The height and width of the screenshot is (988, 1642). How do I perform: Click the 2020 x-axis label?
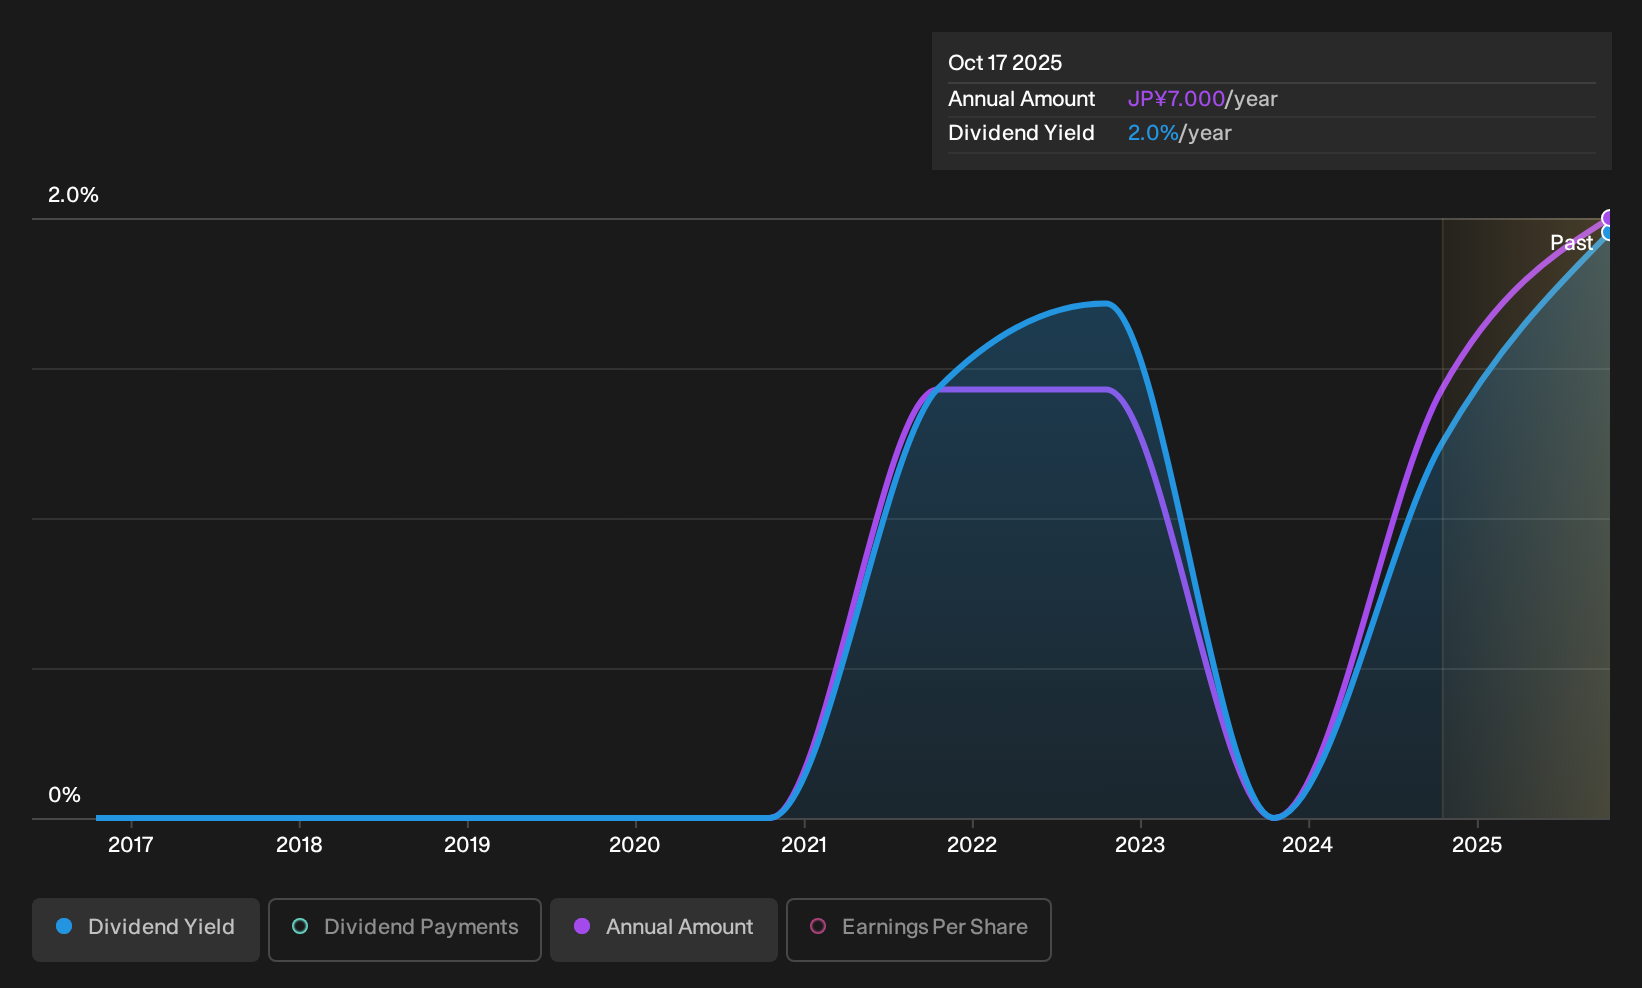tap(635, 845)
